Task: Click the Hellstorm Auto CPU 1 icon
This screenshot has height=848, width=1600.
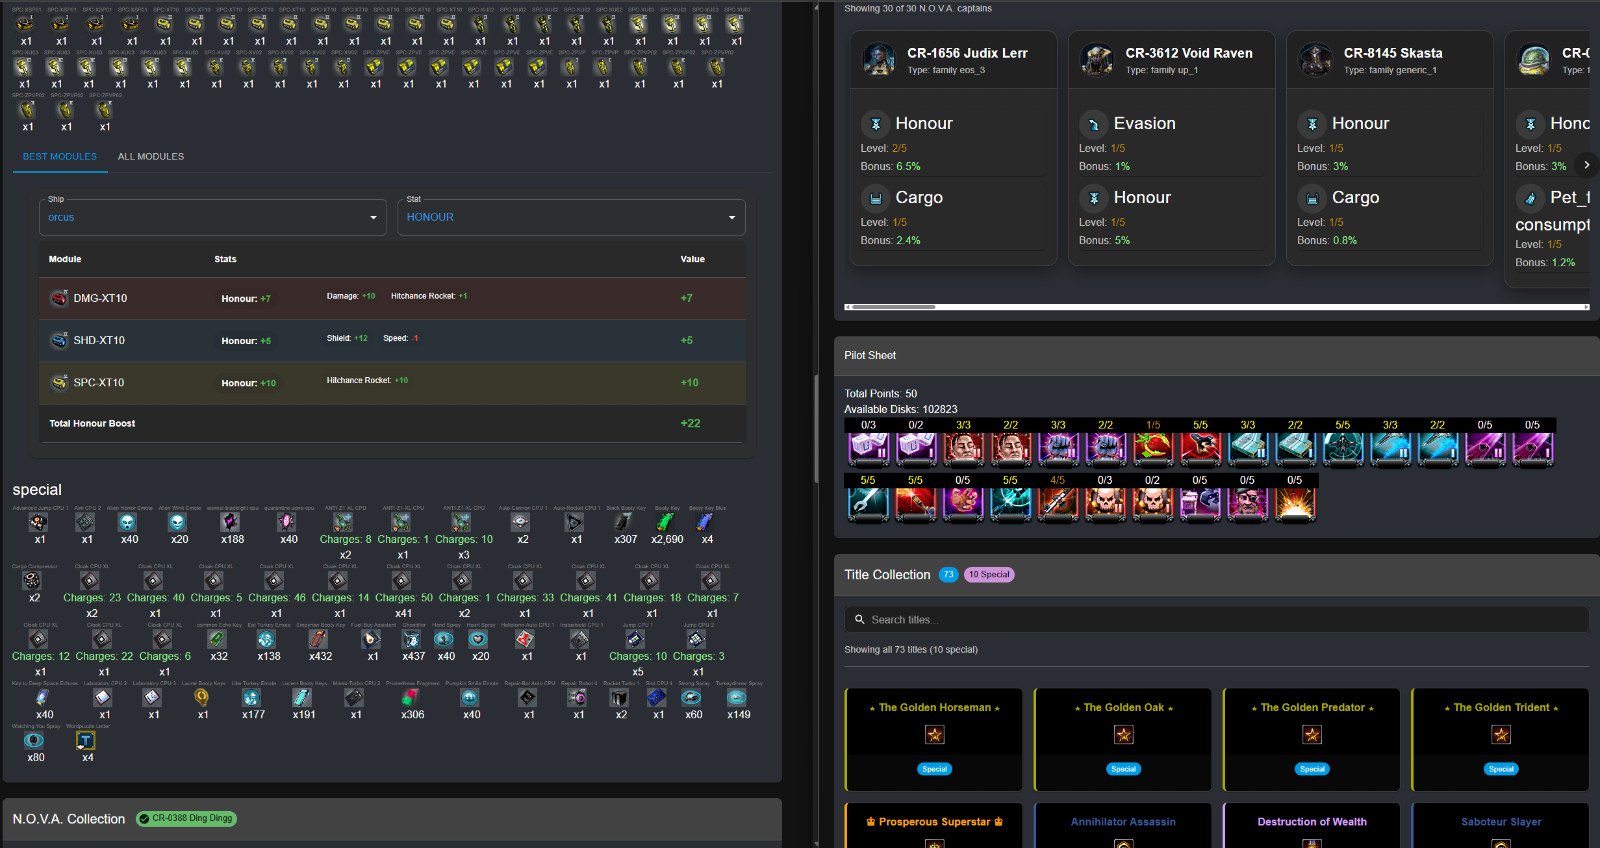Action: click(526, 638)
